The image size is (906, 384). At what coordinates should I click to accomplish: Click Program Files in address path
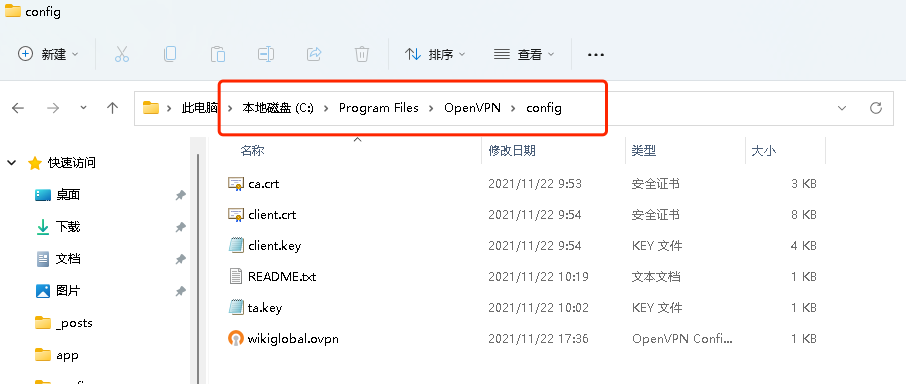pos(378,108)
